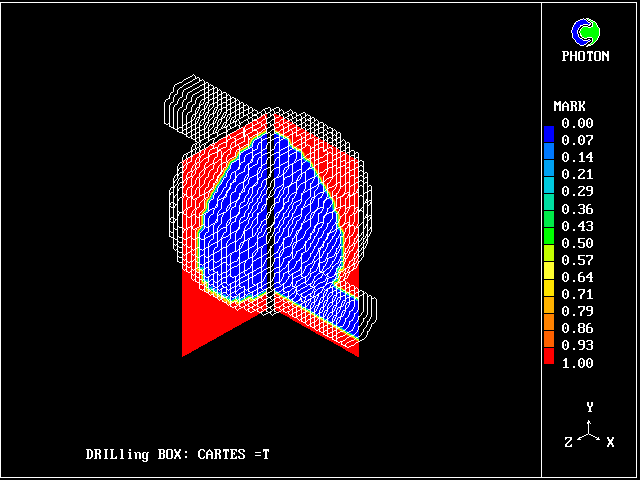Click the Z axis label on the triad
The width and height of the screenshot is (640, 480).
(569, 442)
